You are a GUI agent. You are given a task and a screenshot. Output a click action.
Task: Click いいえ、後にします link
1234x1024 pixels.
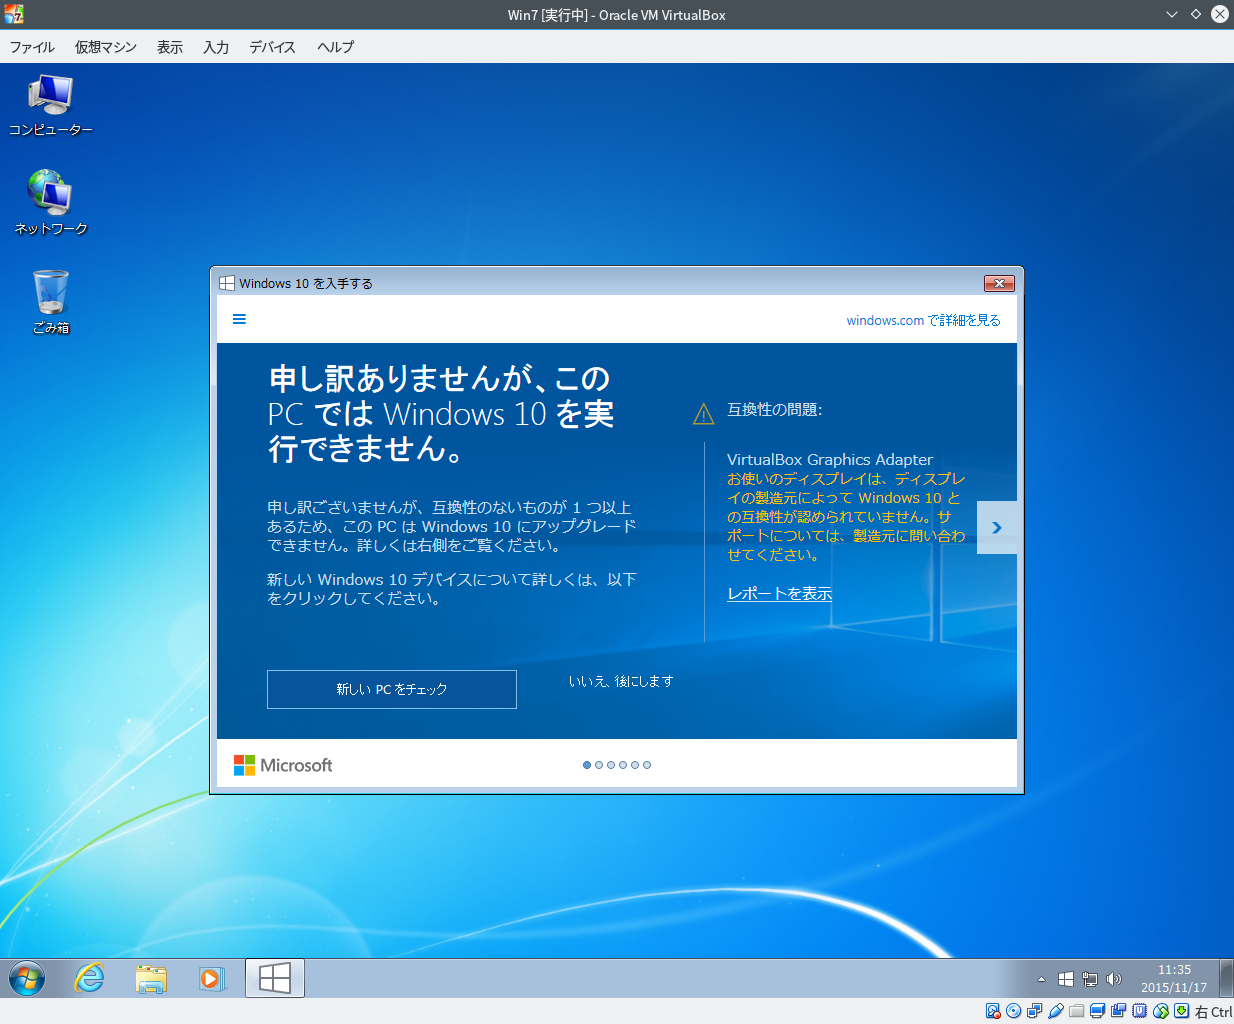[x=621, y=681]
